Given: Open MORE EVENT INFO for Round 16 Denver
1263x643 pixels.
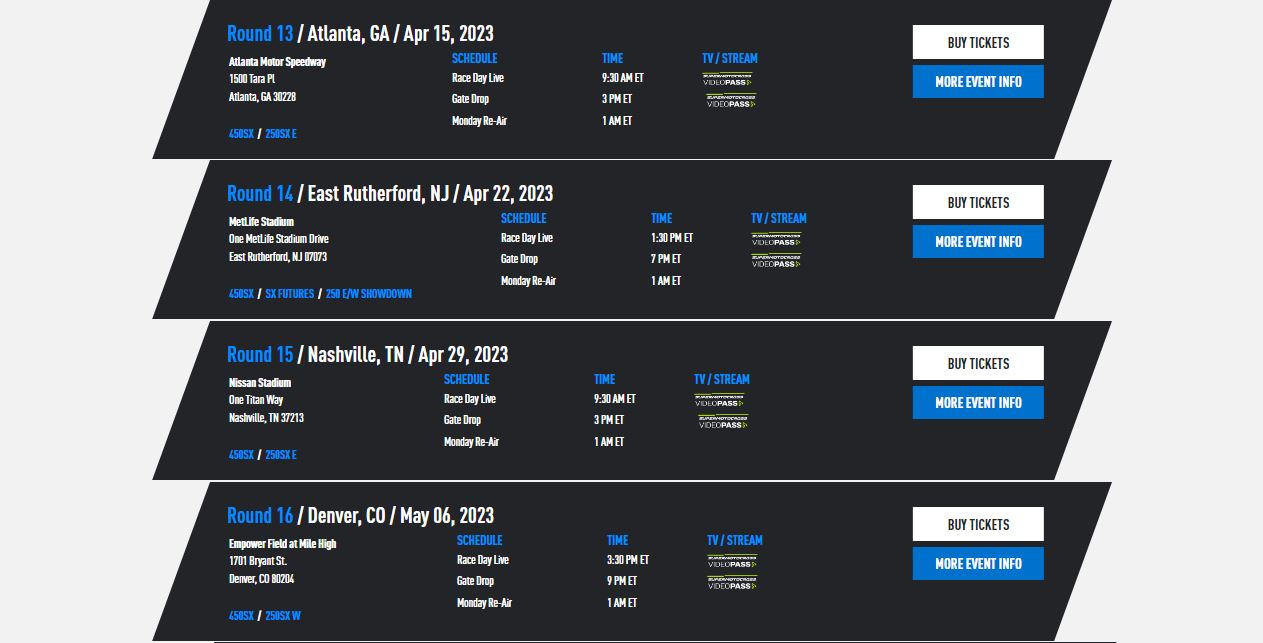Looking at the screenshot, I should click(977, 563).
